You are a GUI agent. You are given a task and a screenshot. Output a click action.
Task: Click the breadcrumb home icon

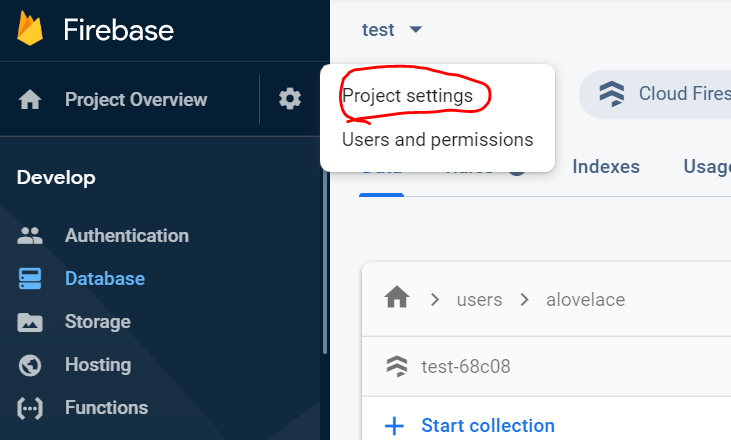(x=397, y=297)
